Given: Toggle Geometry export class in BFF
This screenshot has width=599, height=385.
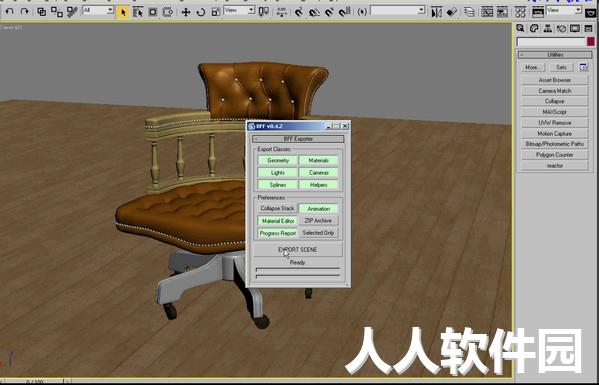Looking at the screenshot, I should coord(278,160).
